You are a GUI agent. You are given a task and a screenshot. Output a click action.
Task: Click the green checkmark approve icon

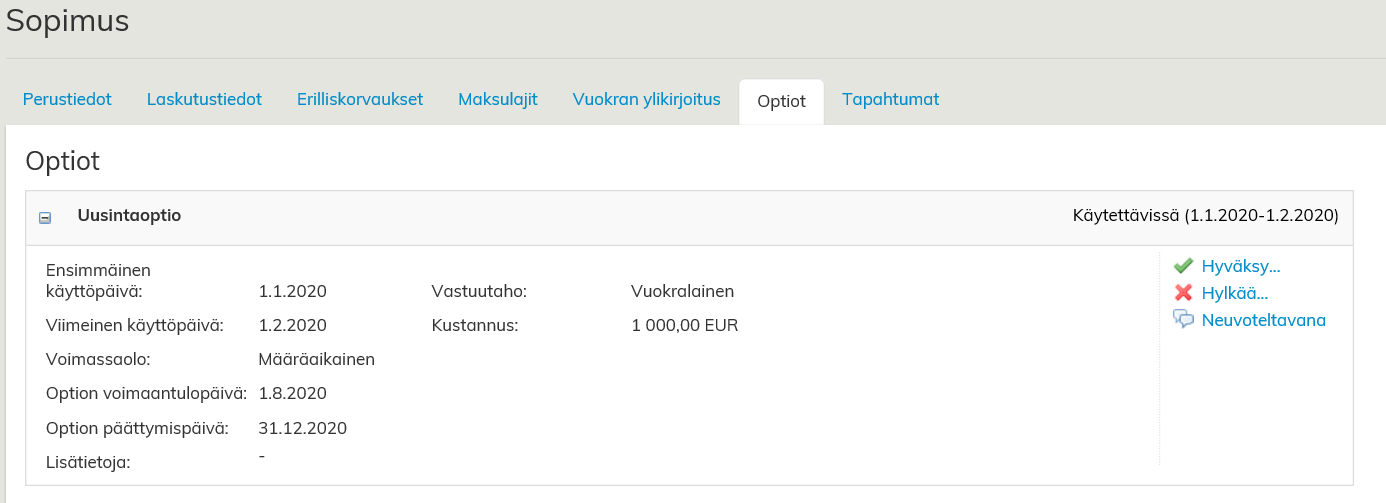point(1183,266)
